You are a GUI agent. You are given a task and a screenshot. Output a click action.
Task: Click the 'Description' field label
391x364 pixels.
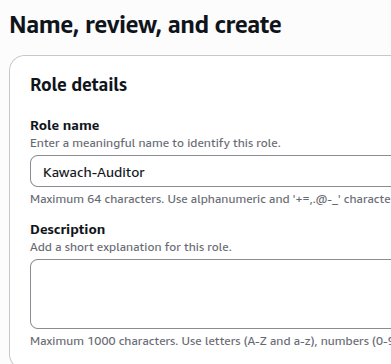click(68, 230)
